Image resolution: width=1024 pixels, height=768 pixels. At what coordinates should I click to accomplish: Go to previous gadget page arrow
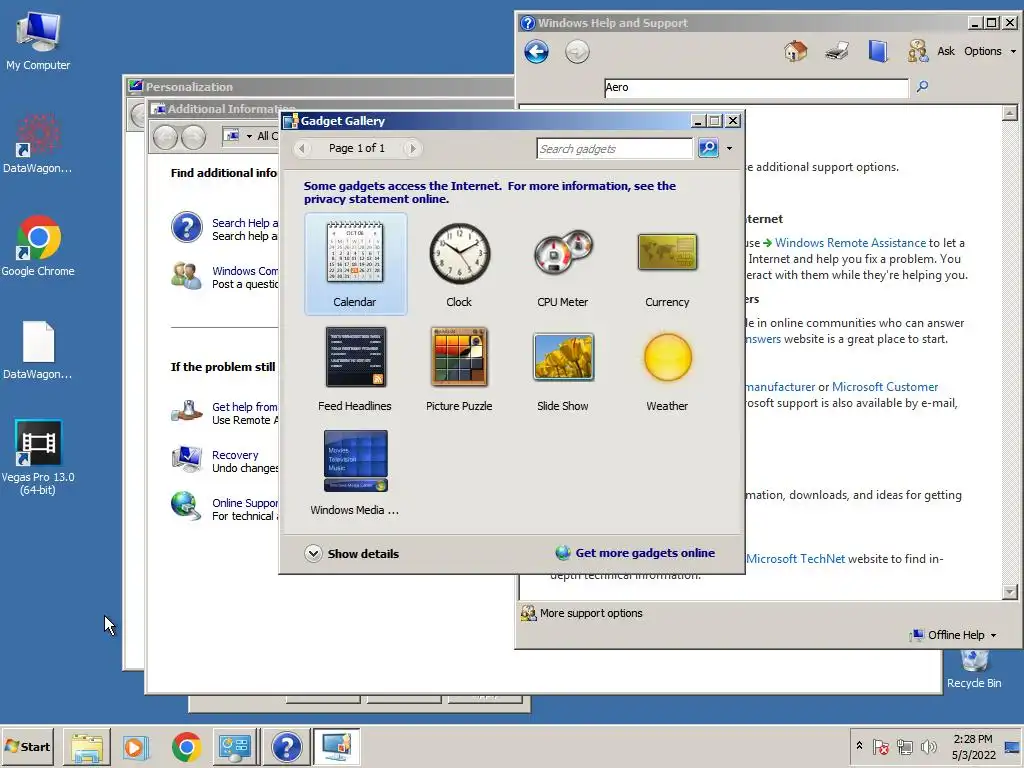click(x=302, y=148)
